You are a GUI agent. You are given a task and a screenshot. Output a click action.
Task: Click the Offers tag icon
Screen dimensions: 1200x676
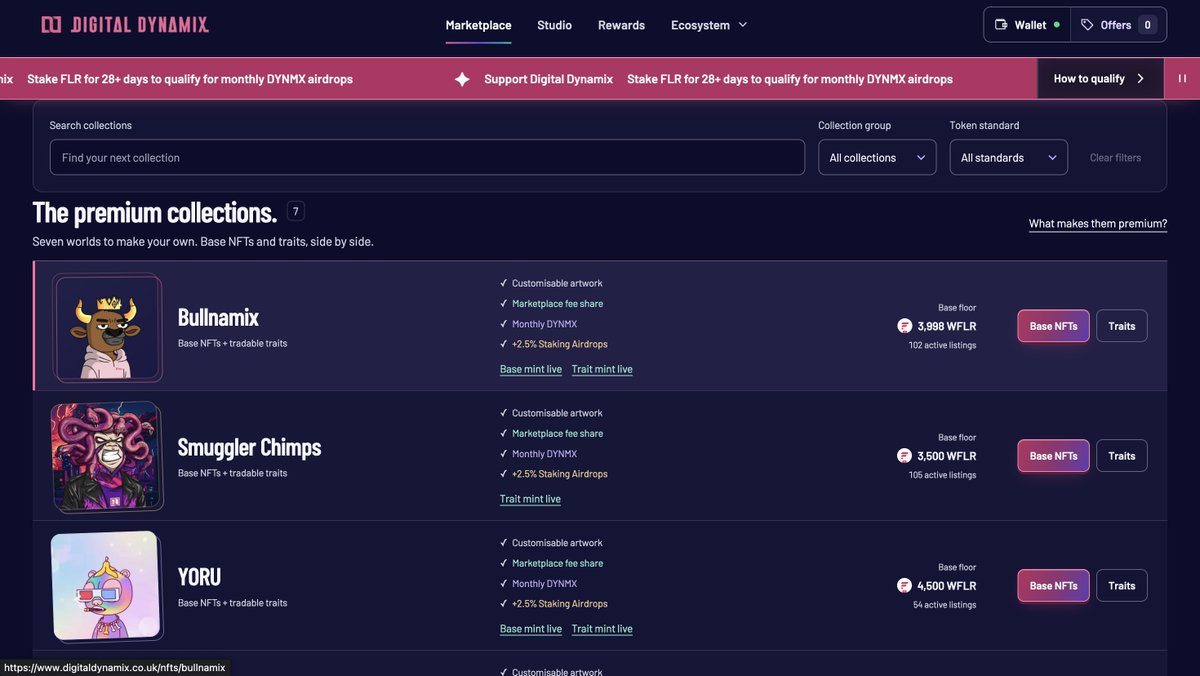point(1087,25)
